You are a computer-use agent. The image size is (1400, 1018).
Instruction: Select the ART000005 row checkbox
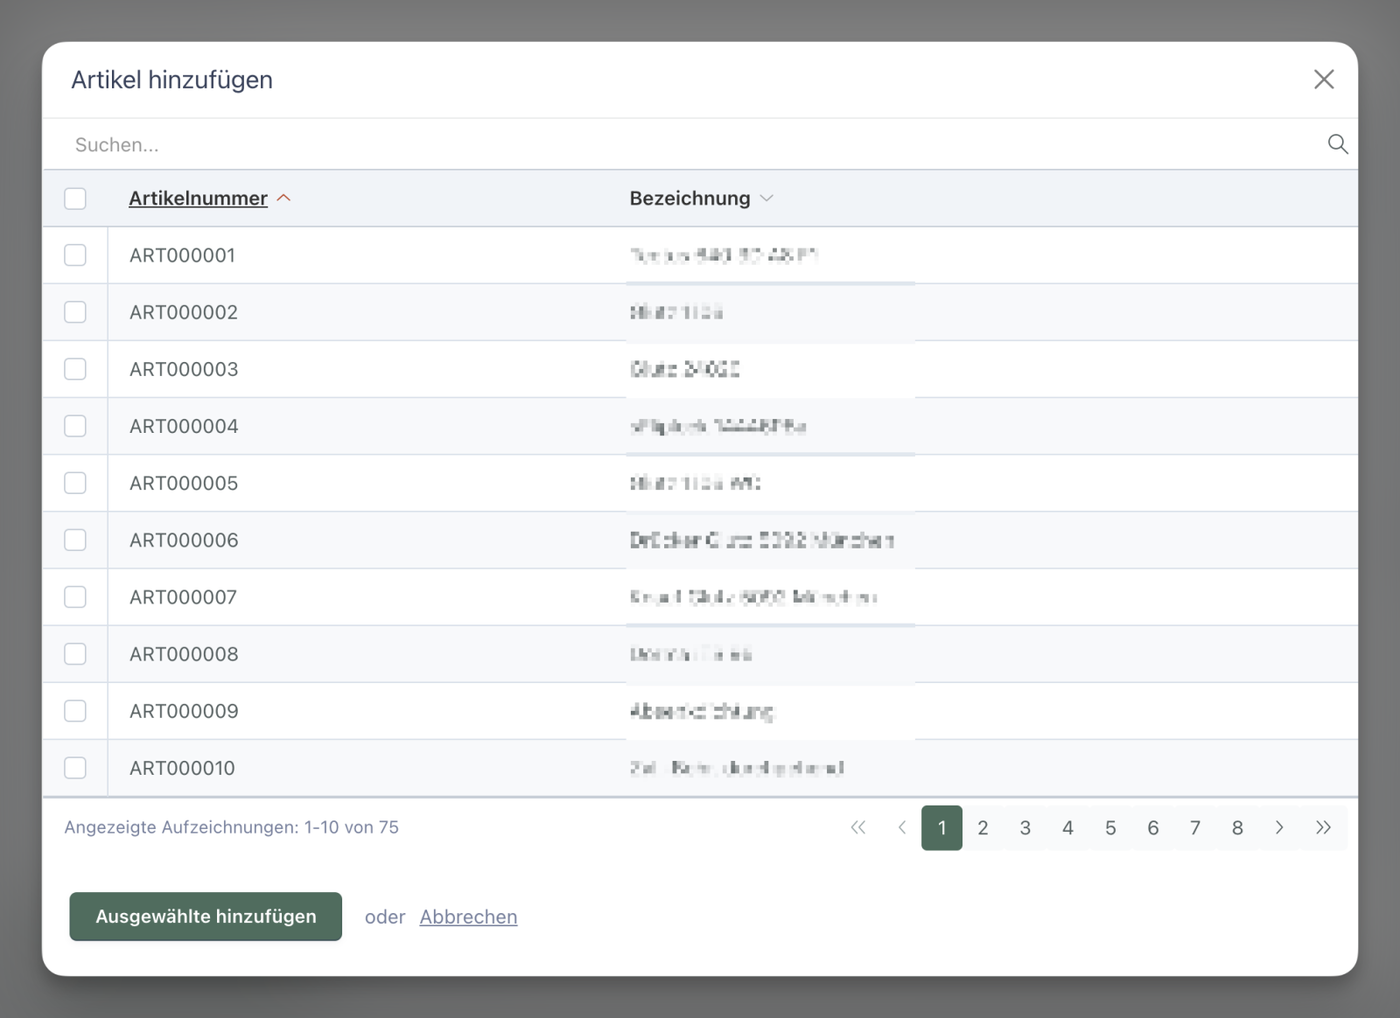[x=75, y=483]
